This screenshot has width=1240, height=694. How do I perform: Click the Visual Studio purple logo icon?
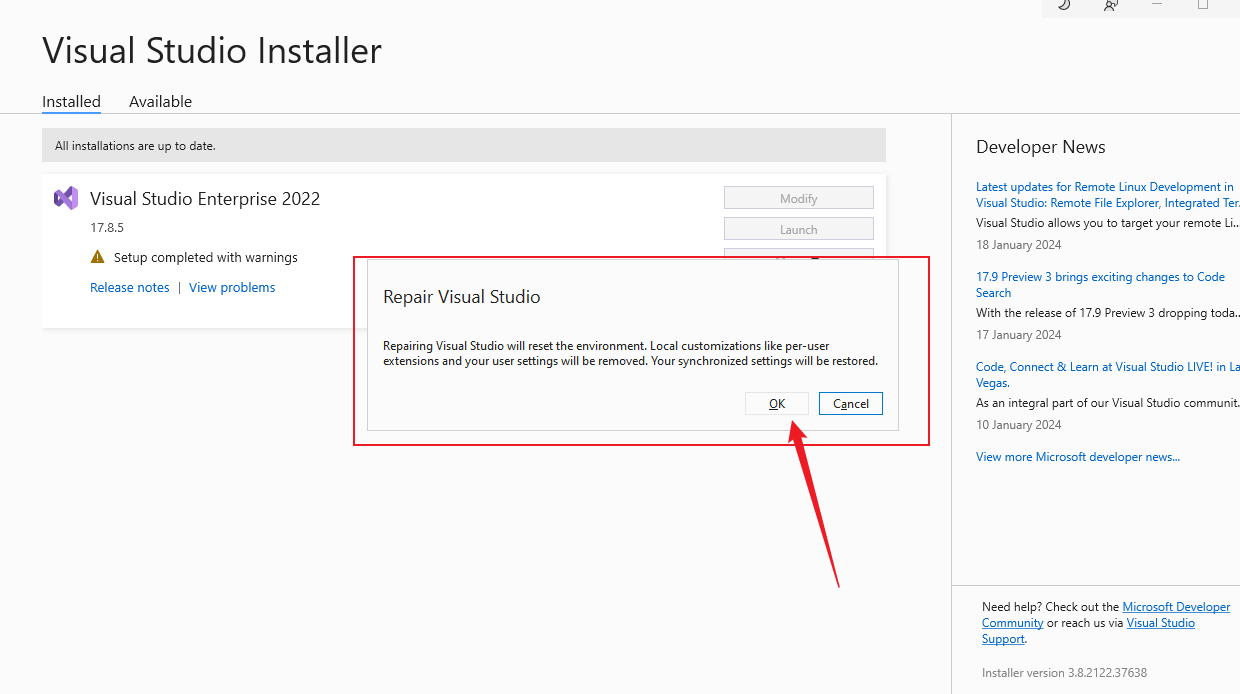[x=66, y=198]
